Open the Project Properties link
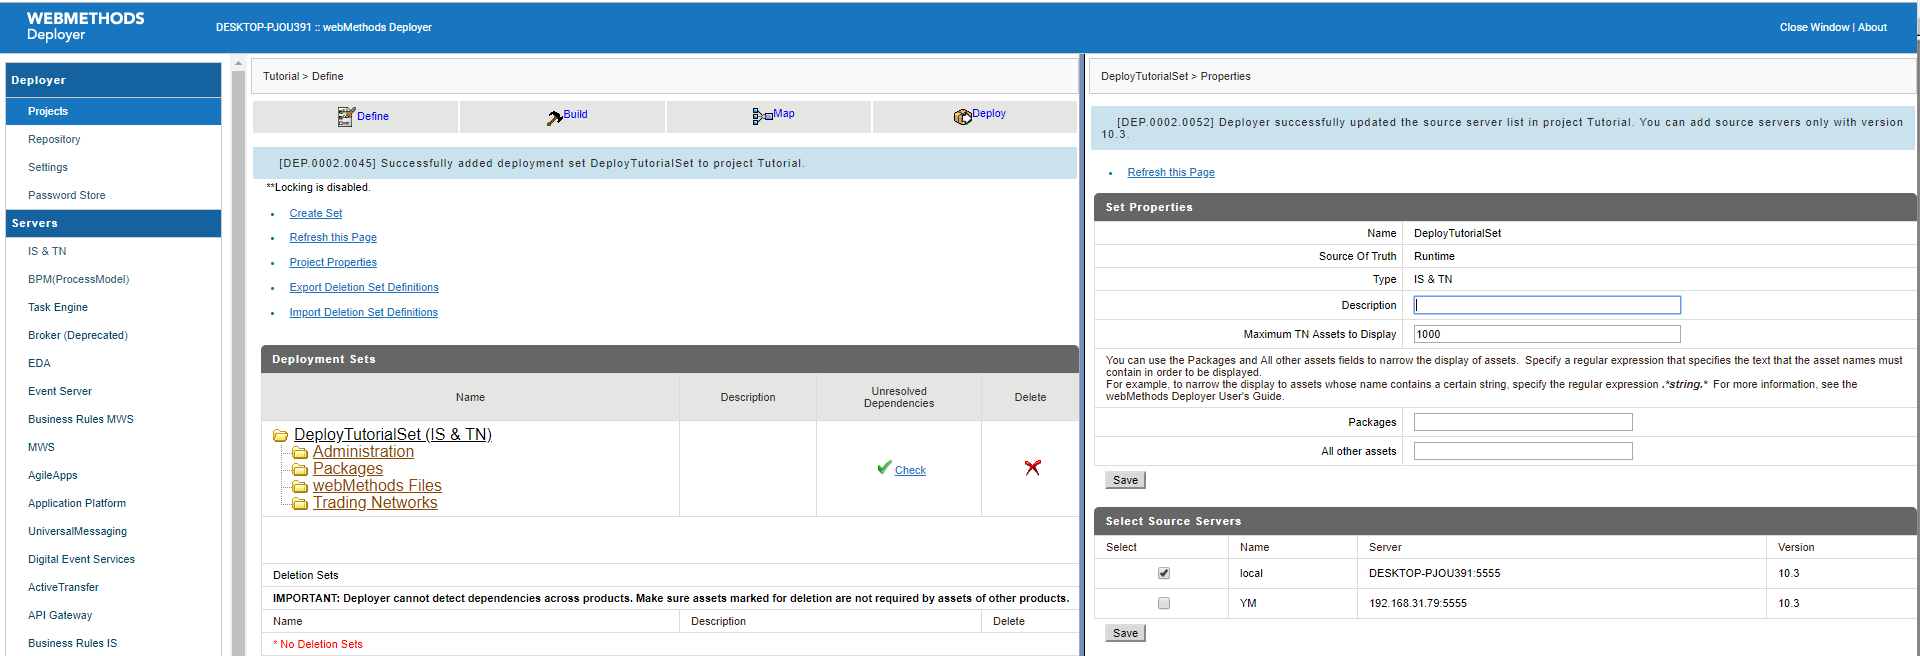This screenshot has height=656, width=1920. pyautogui.click(x=333, y=262)
